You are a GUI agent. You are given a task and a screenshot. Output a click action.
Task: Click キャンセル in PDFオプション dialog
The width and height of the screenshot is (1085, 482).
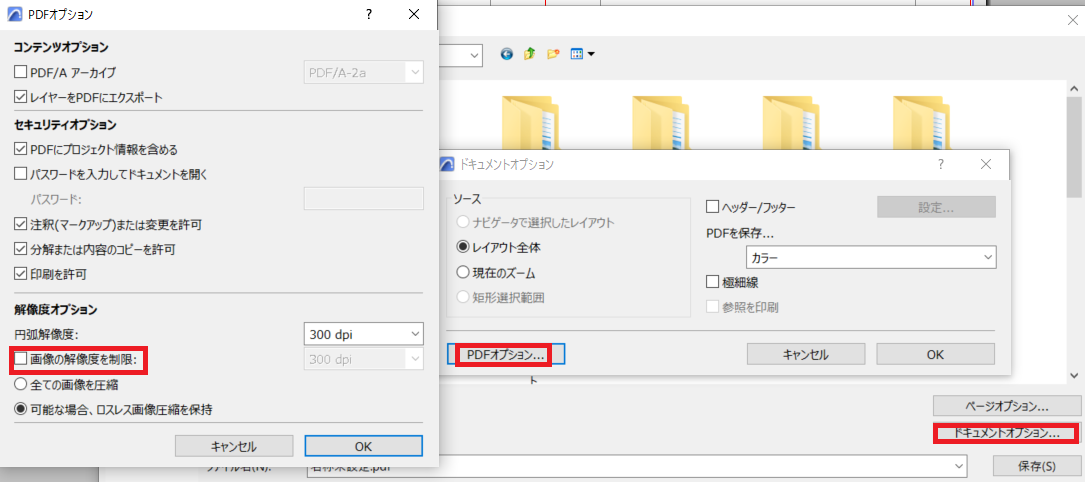(x=234, y=446)
